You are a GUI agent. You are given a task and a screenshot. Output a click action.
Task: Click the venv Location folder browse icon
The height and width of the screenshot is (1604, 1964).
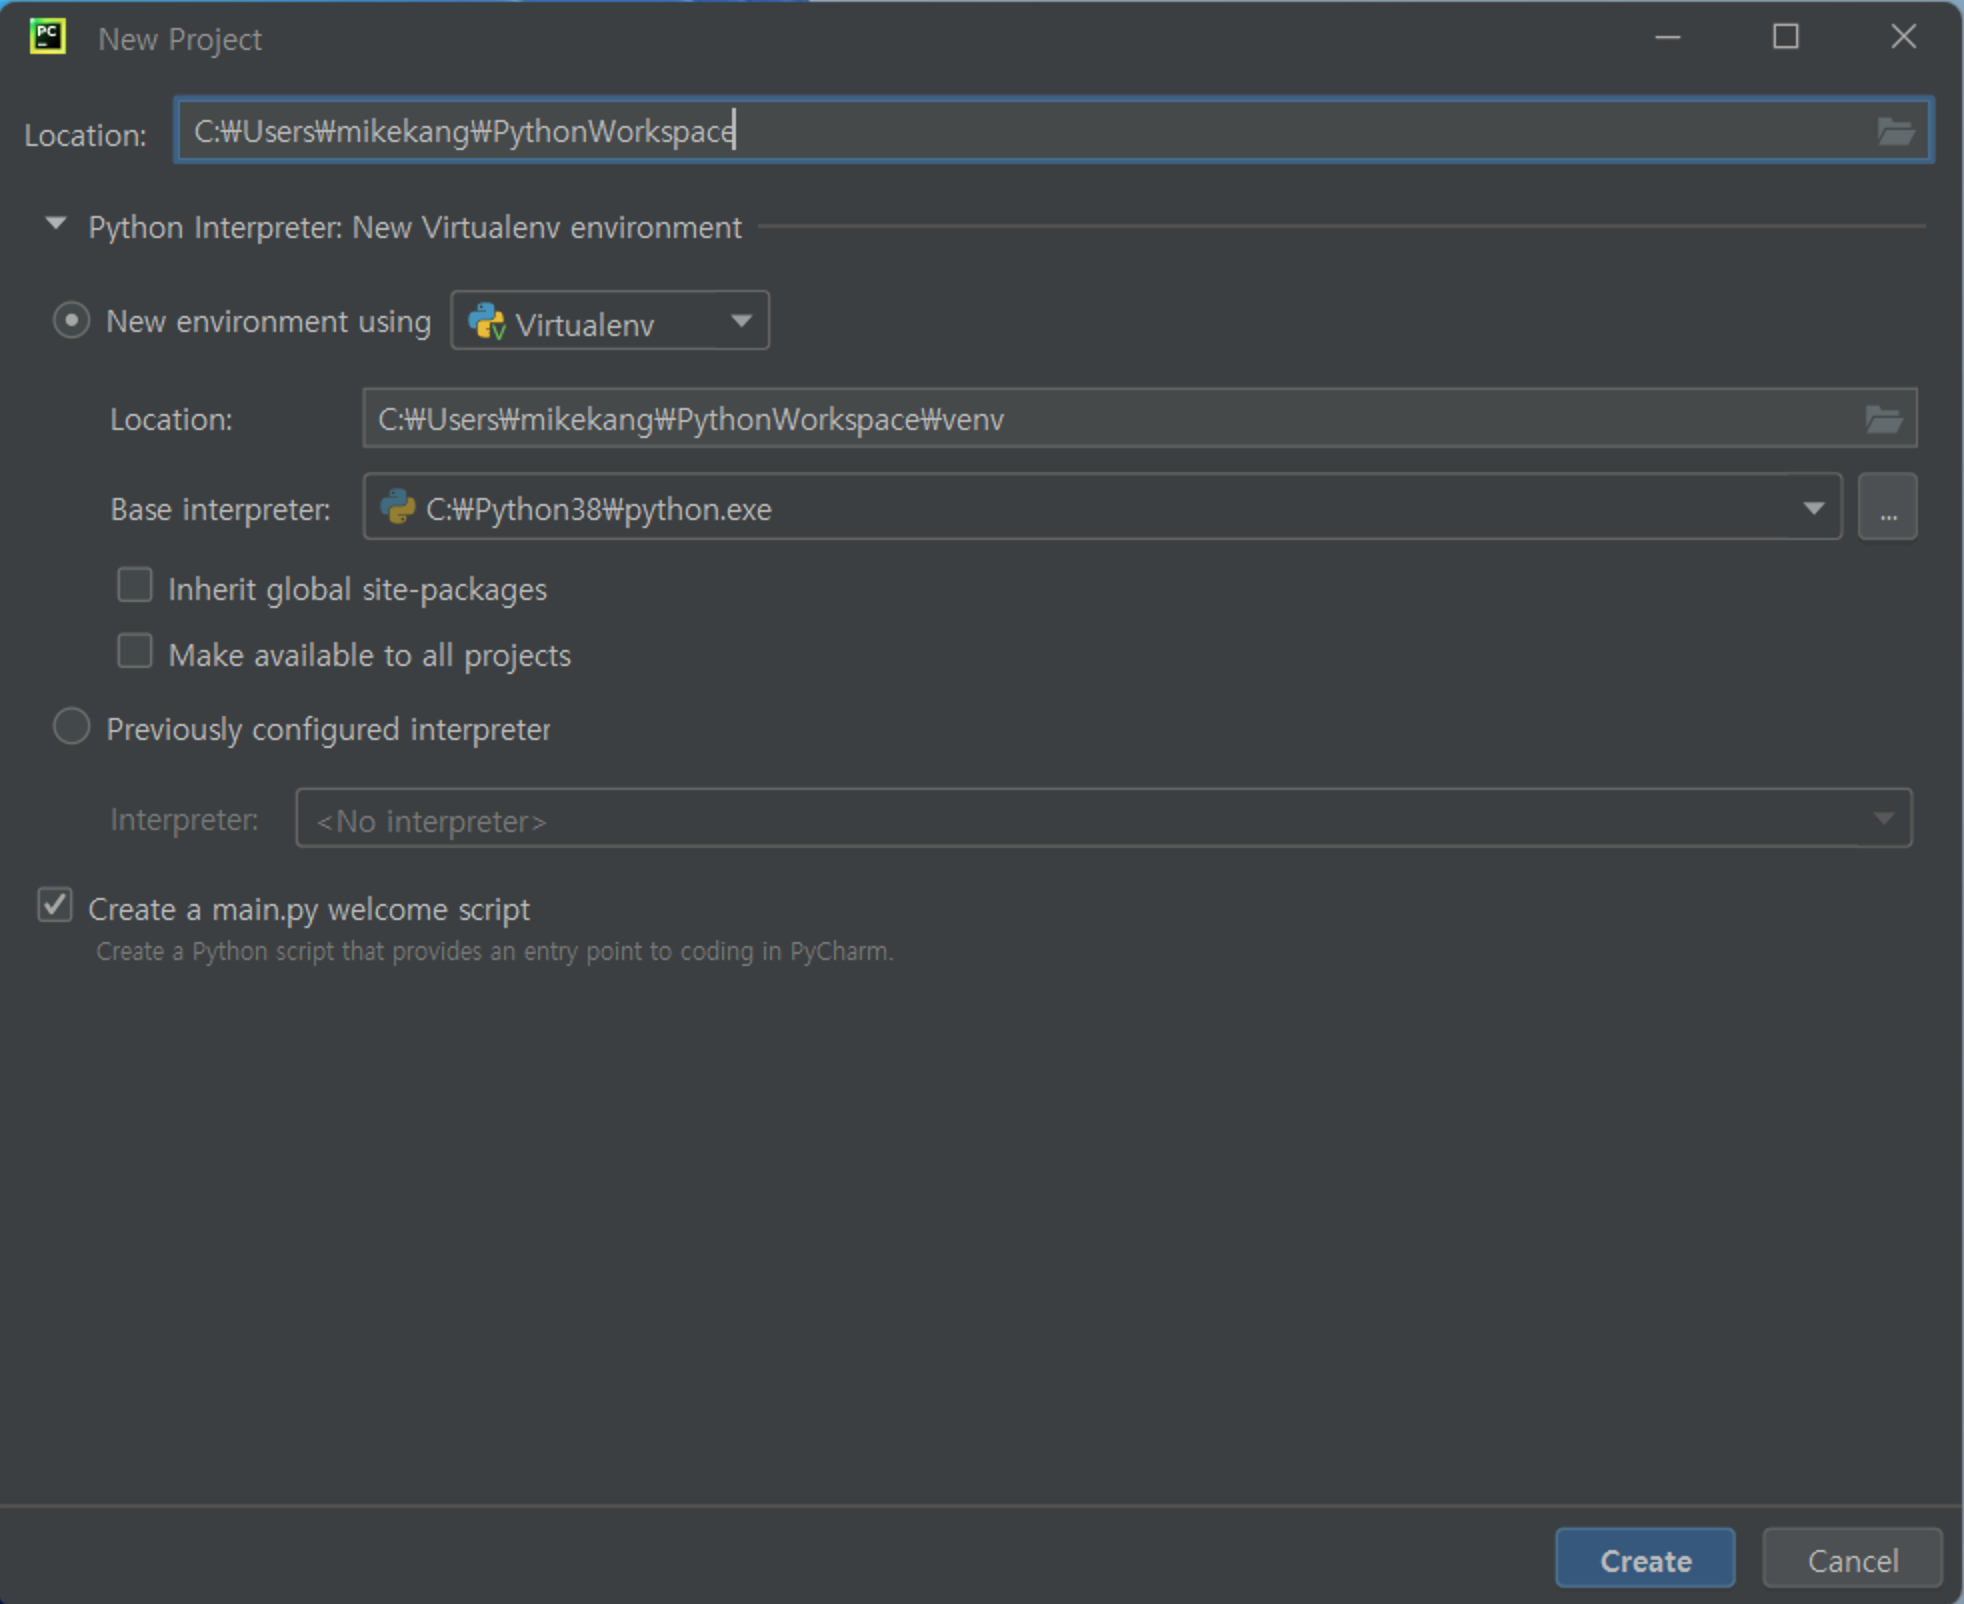(x=1883, y=419)
